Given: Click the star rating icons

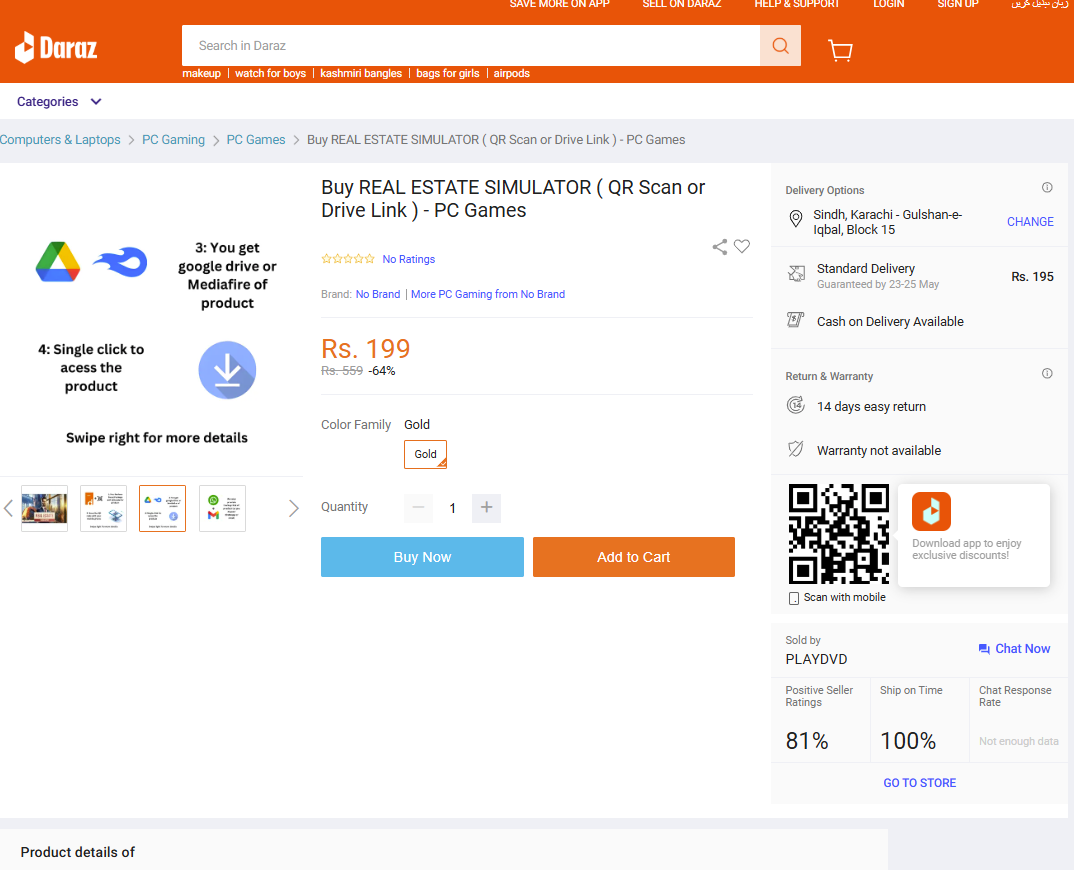Looking at the screenshot, I should click(x=348, y=259).
